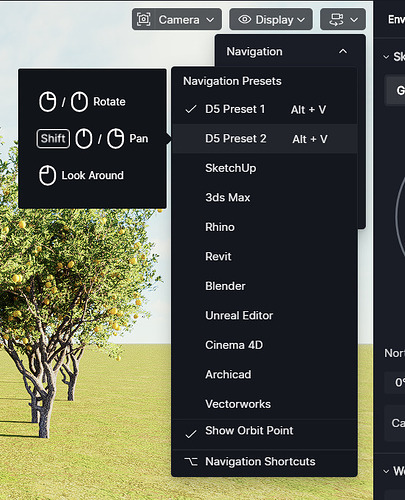Open dropdown arrow beside camera sync icon
Viewport: 405px width, 500px height.
click(354, 20)
